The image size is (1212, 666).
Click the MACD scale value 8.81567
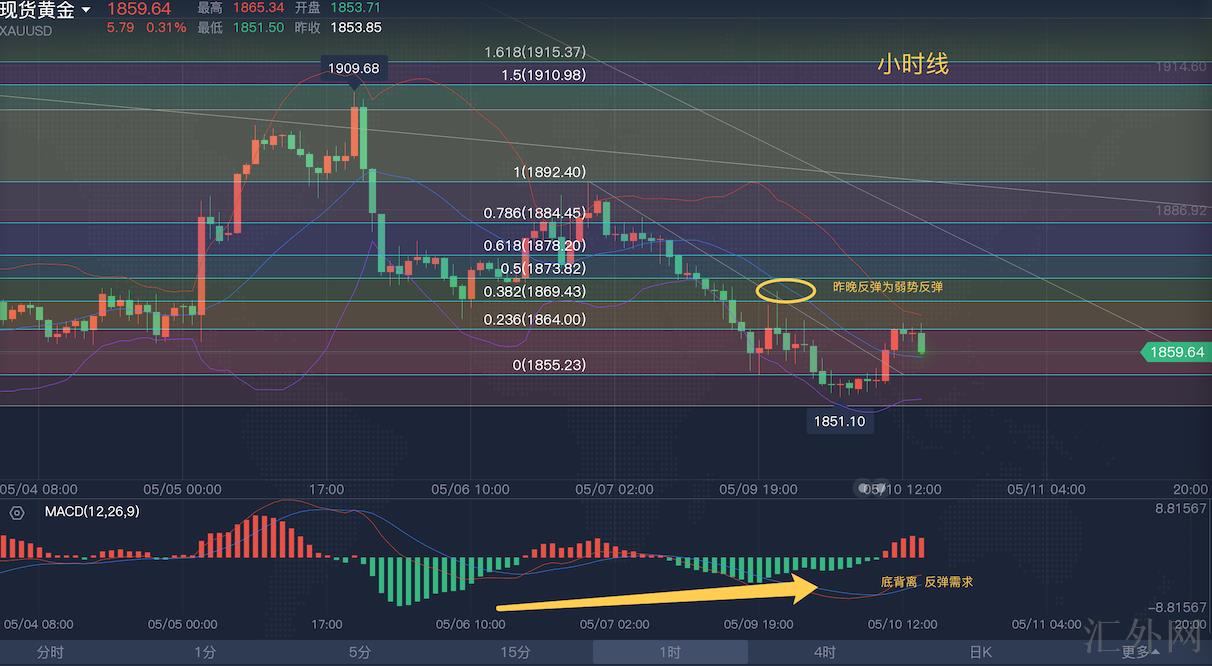1181,509
